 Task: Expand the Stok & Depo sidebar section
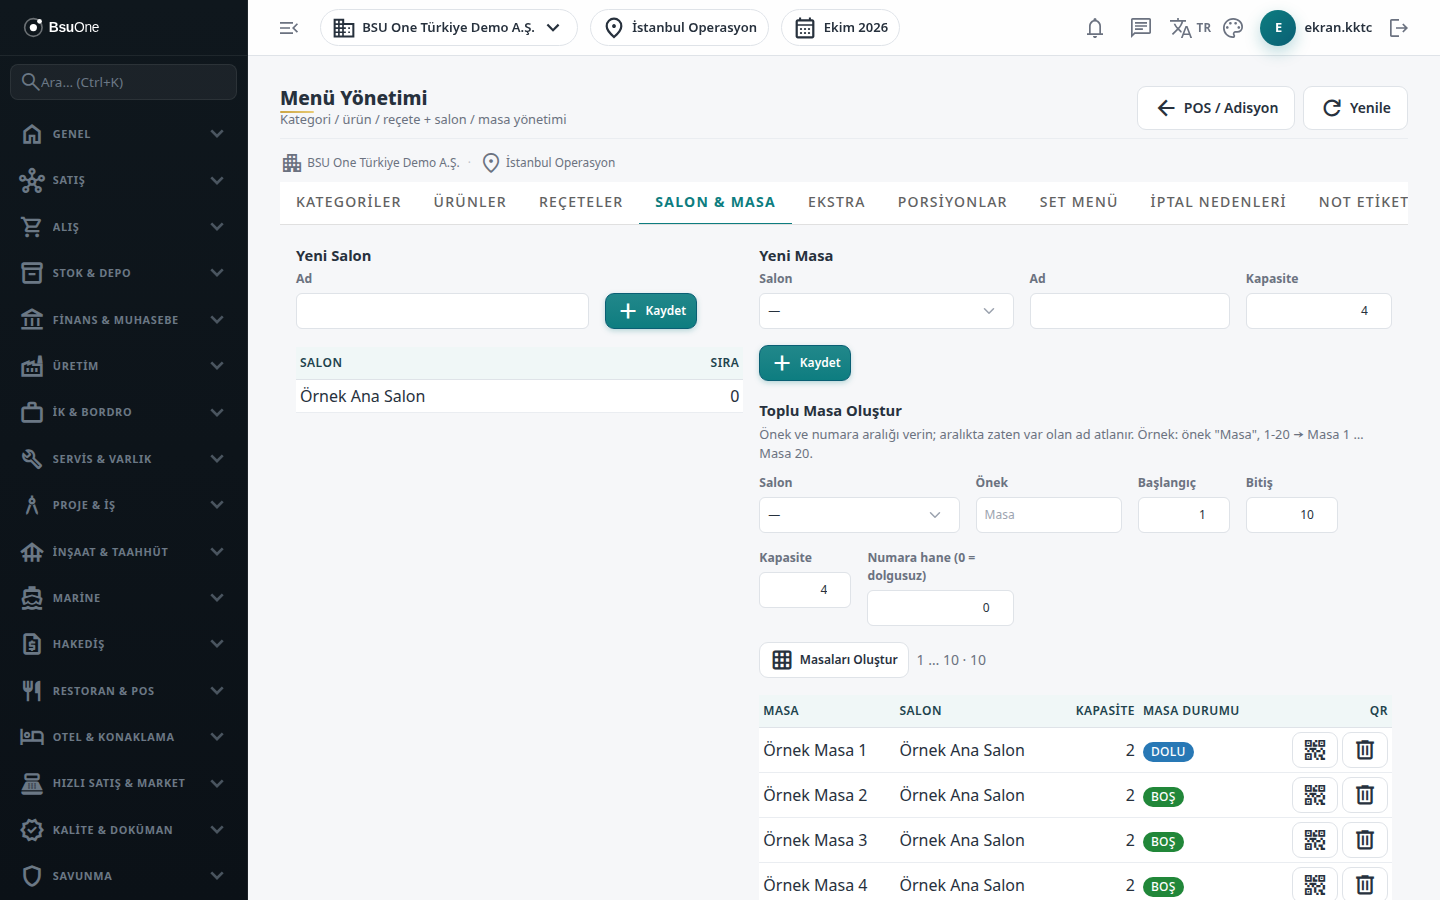pos(124,273)
